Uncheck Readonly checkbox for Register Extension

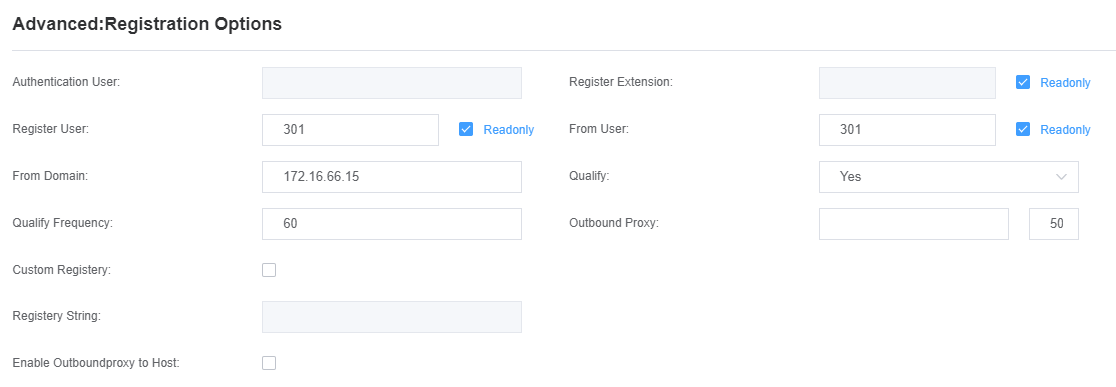1023,83
